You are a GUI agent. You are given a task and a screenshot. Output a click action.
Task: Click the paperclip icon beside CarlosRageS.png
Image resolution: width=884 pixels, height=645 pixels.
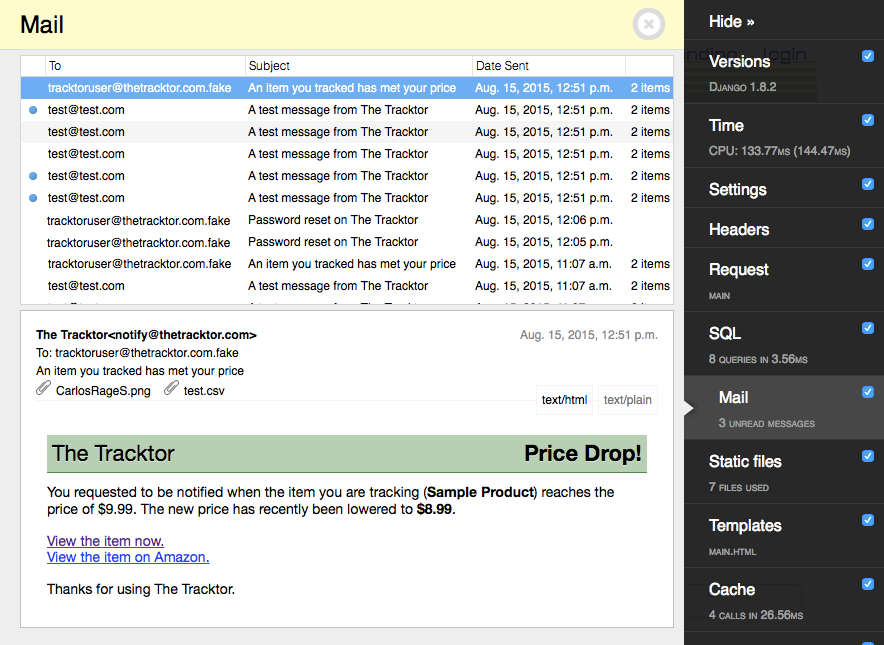(x=43, y=388)
